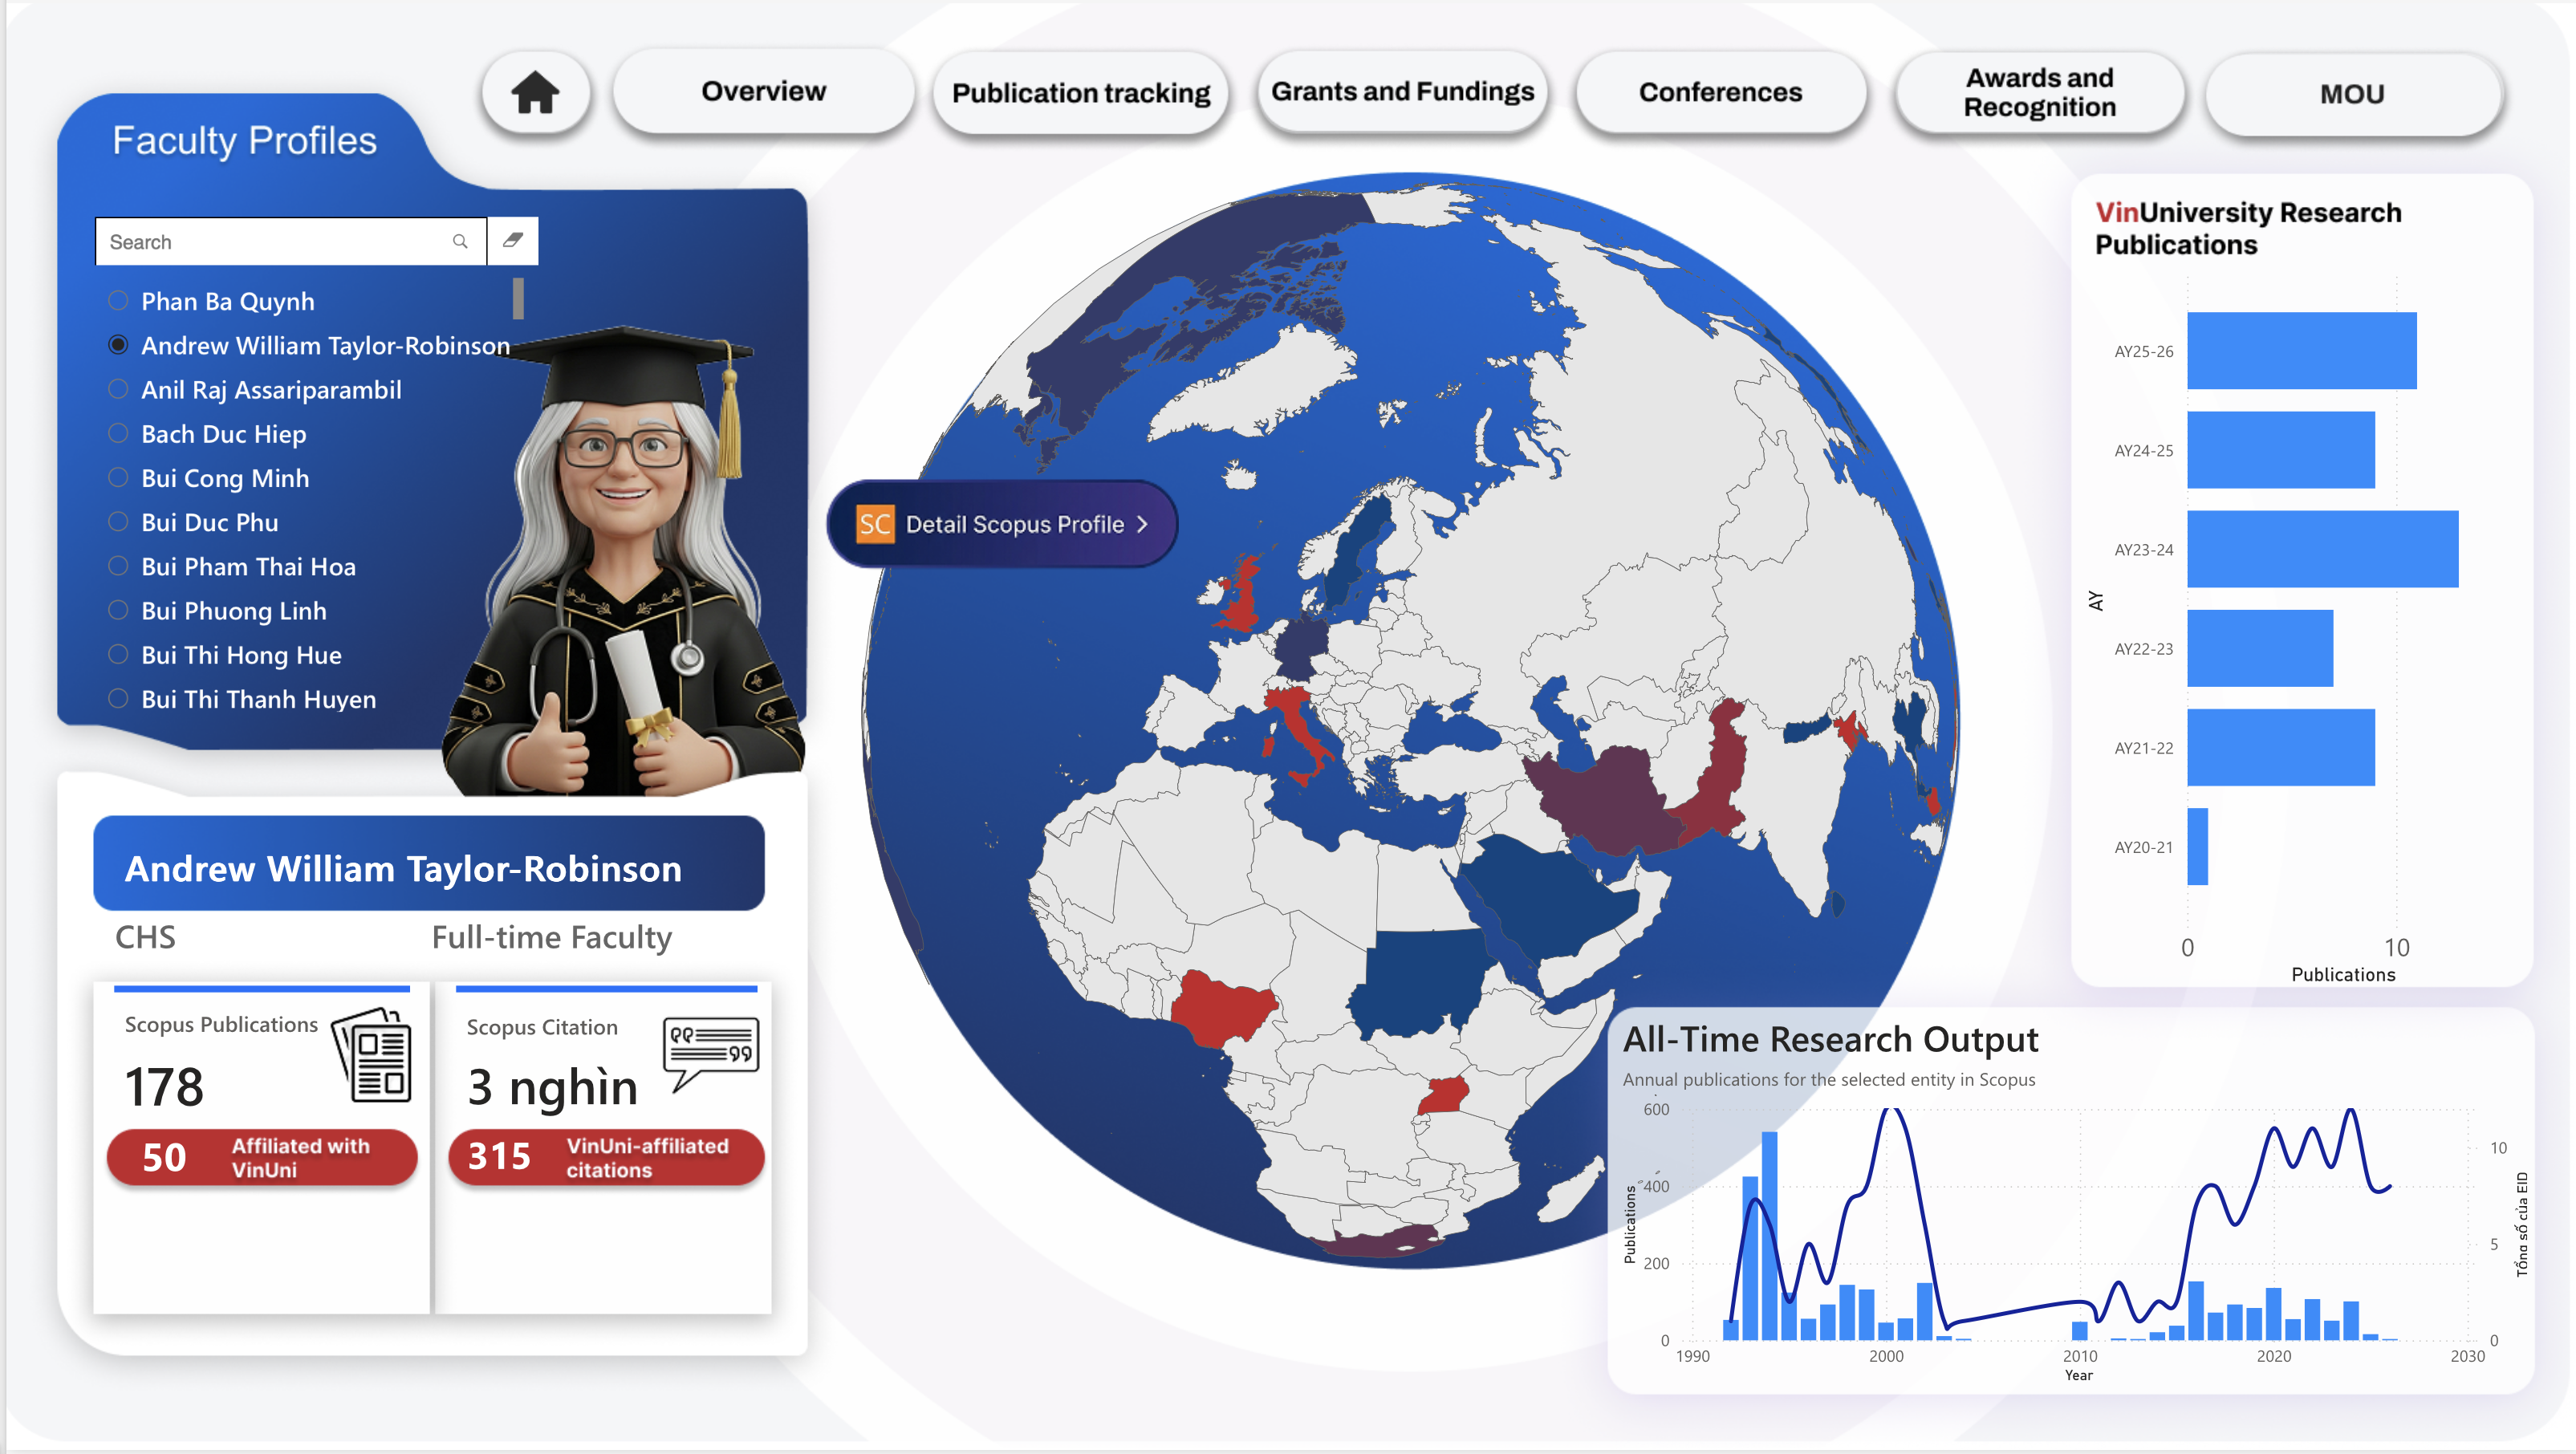This screenshot has width=2576, height=1454.
Task: Click the orange SC Scopus logo
Action: tap(874, 524)
